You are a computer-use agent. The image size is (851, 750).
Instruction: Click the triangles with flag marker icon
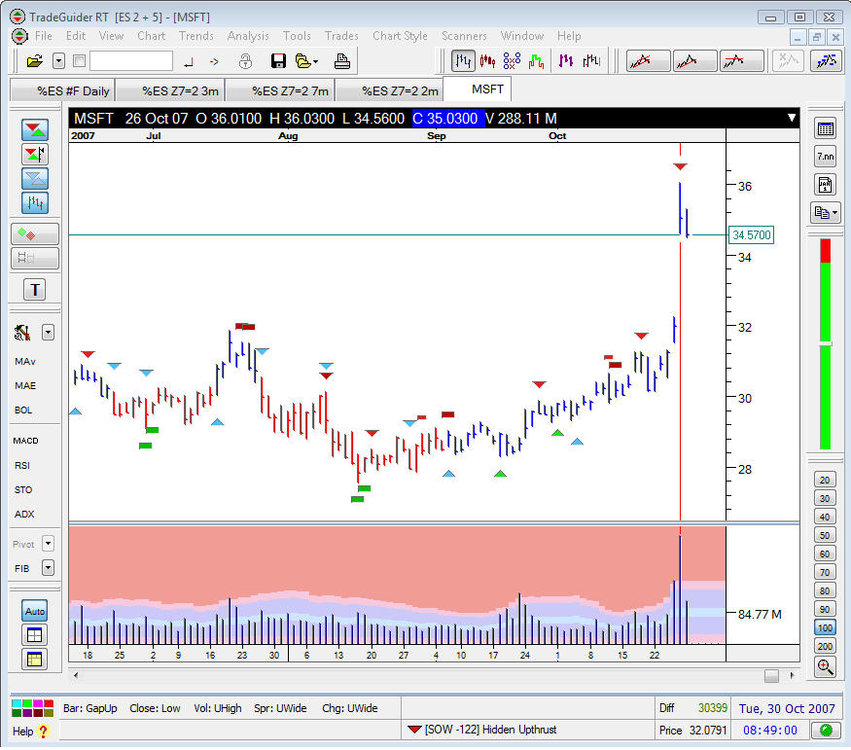[x=35, y=154]
